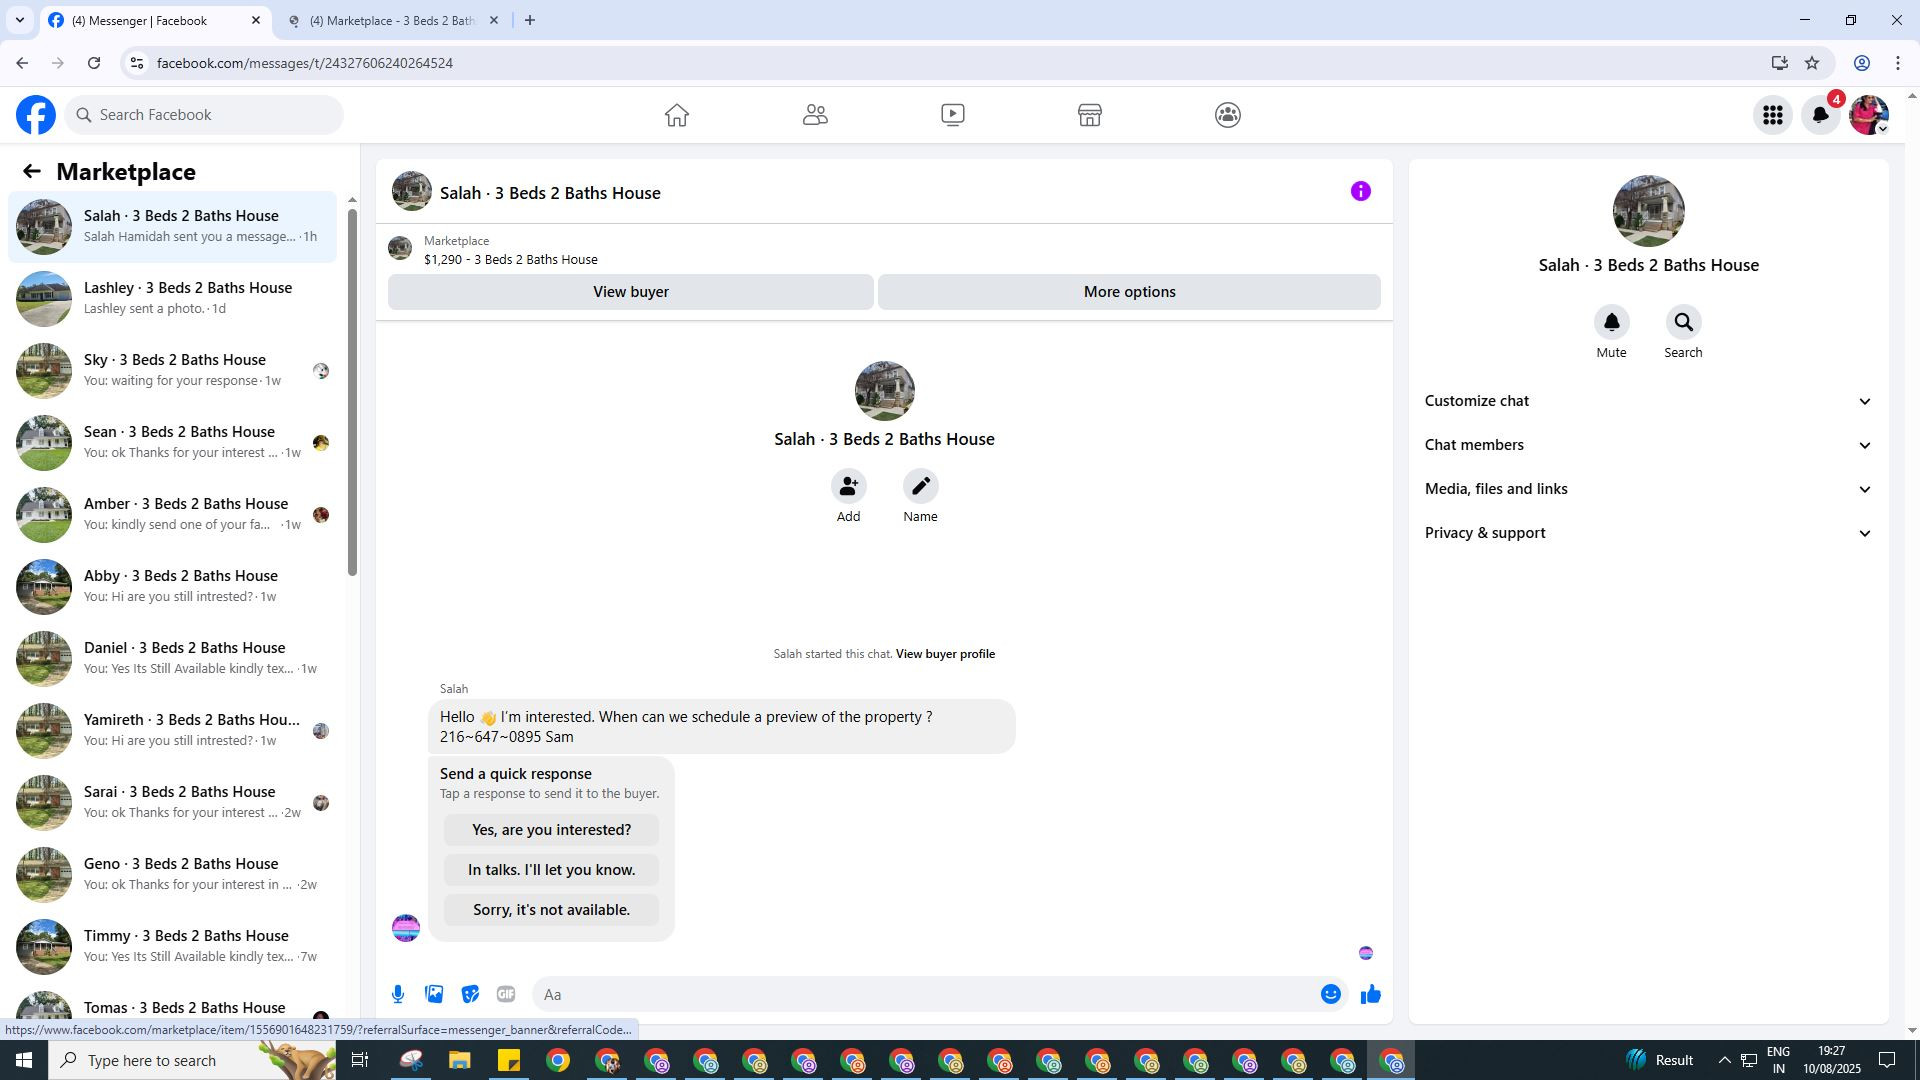Open the emoji picker in message box

pos(1330,994)
